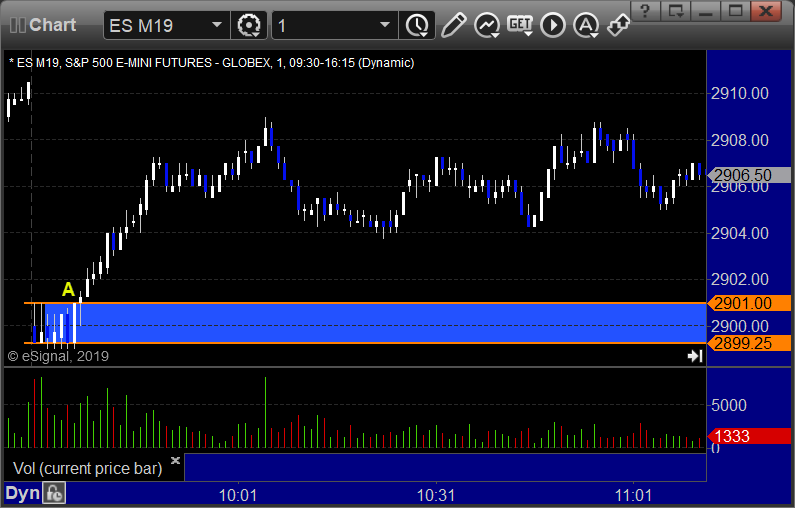The width and height of the screenshot is (795, 508).
Task: Click the play replay button icon
Action: [x=553, y=25]
